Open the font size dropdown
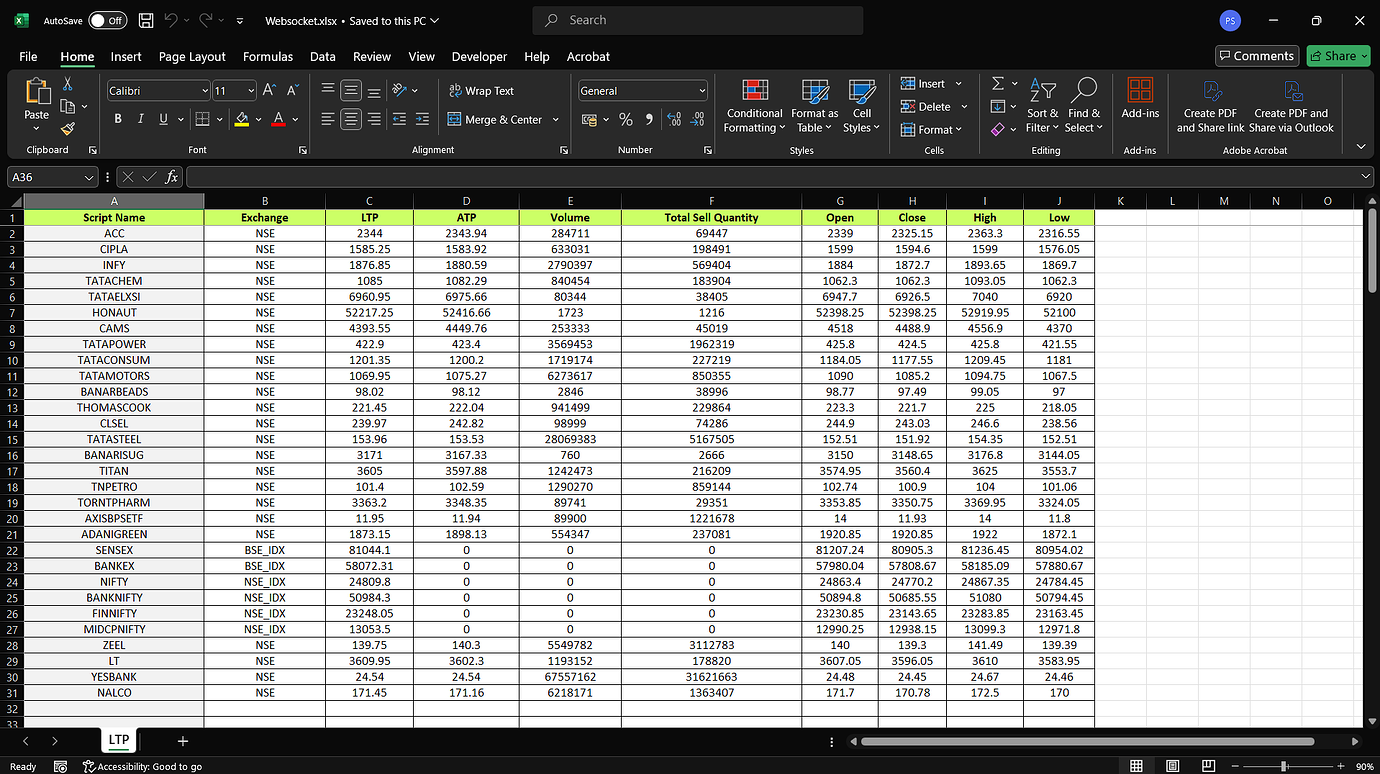This screenshot has width=1380, height=774. point(250,91)
